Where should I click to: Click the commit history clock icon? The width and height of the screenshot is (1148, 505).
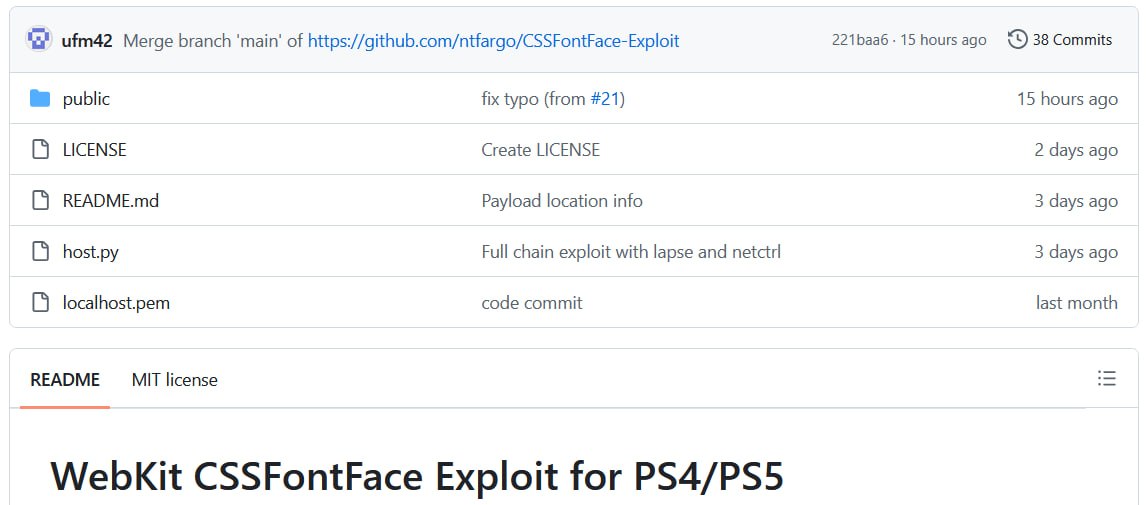coord(1017,40)
